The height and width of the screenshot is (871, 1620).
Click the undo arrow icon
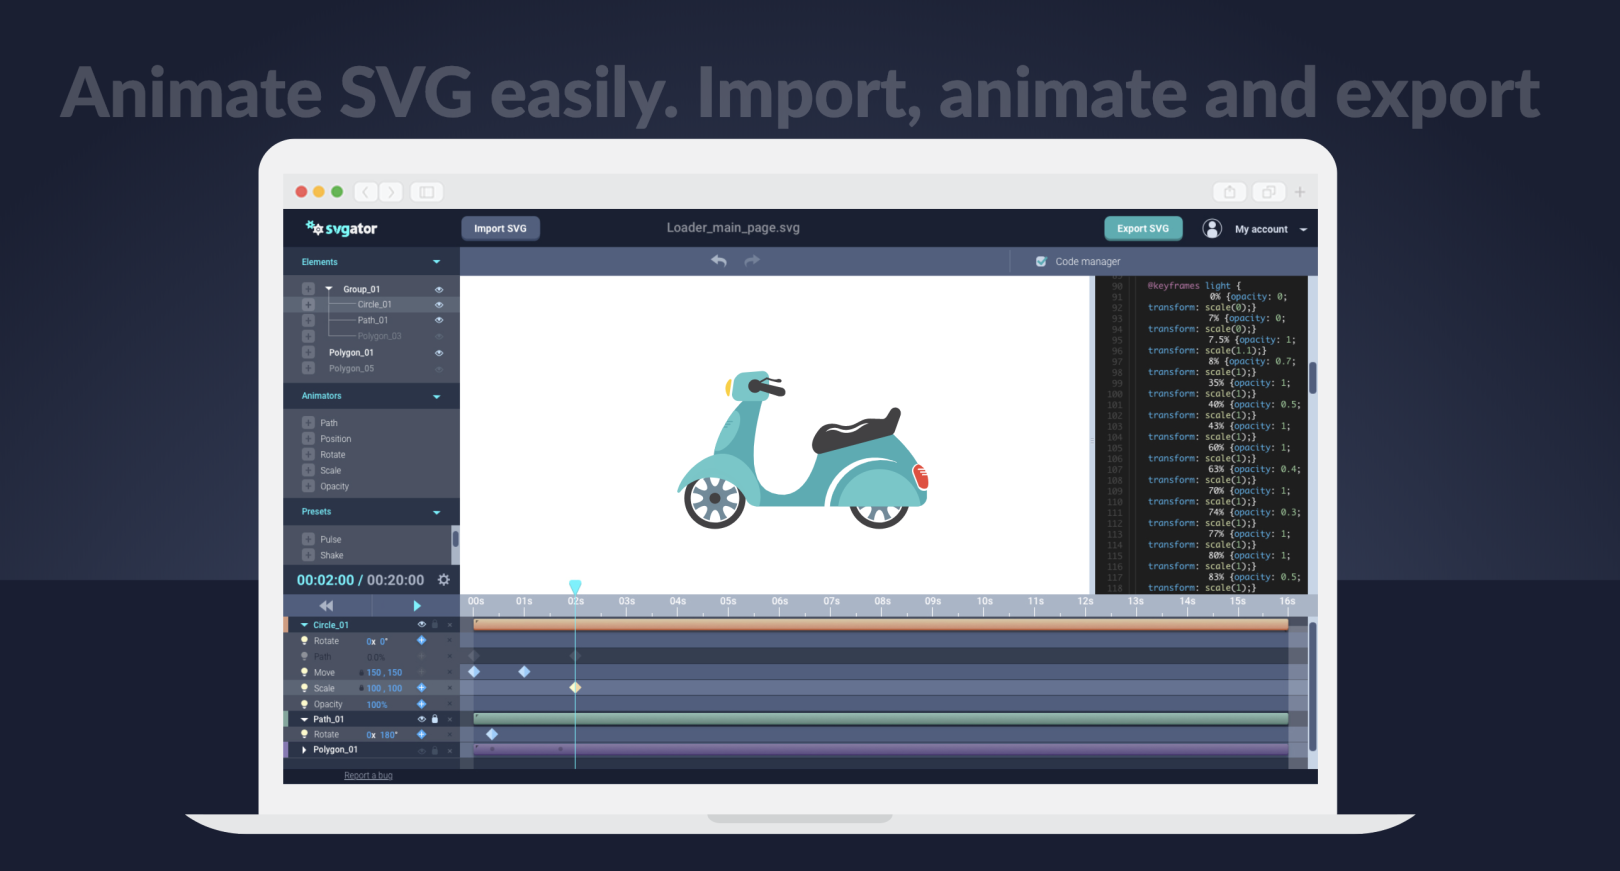pyautogui.click(x=719, y=261)
